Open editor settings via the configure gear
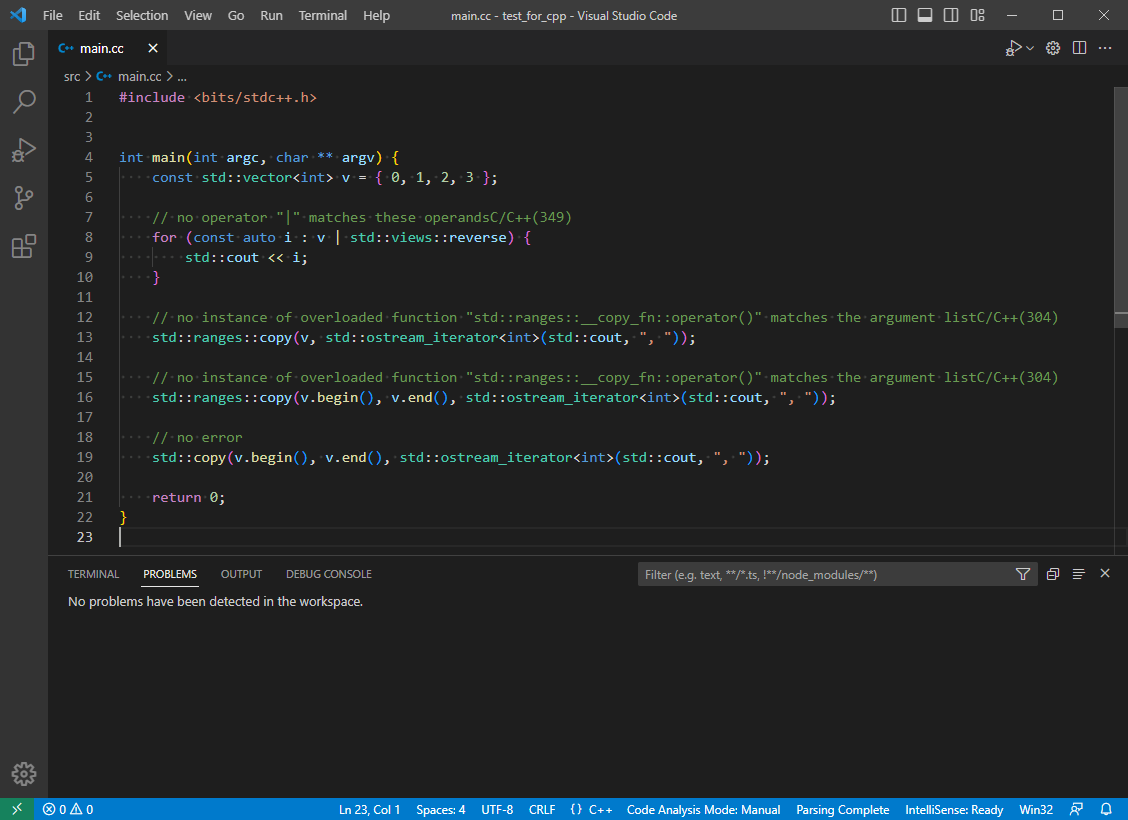The height and width of the screenshot is (820, 1128). 1052,47
